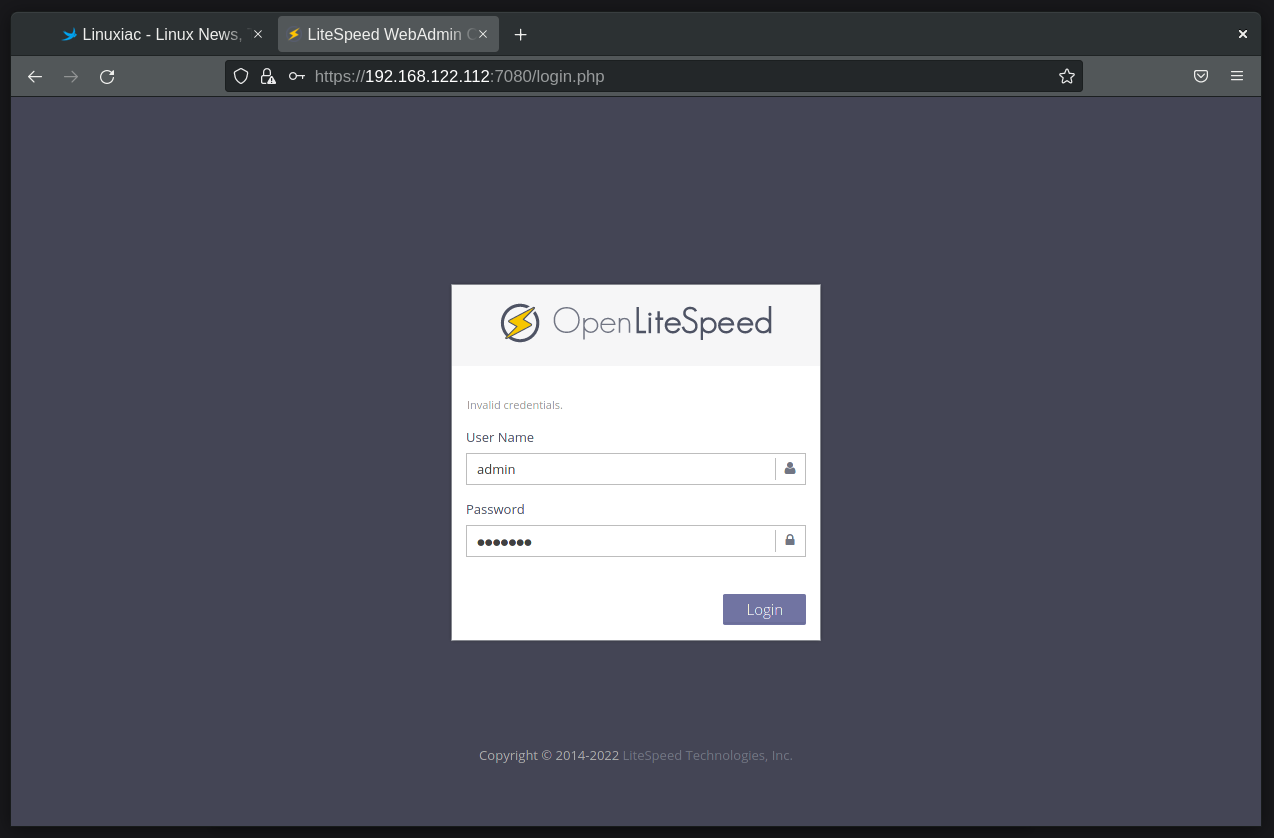The height and width of the screenshot is (838, 1274).
Task: Submit credentials with the Login button
Action: [764, 609]
